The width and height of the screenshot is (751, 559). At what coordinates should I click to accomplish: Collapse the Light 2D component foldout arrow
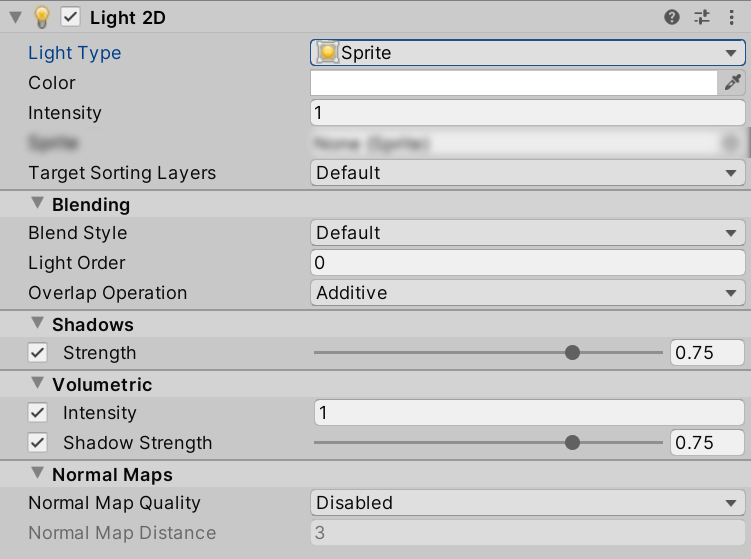pyautogui.click(x=15, y=17)
